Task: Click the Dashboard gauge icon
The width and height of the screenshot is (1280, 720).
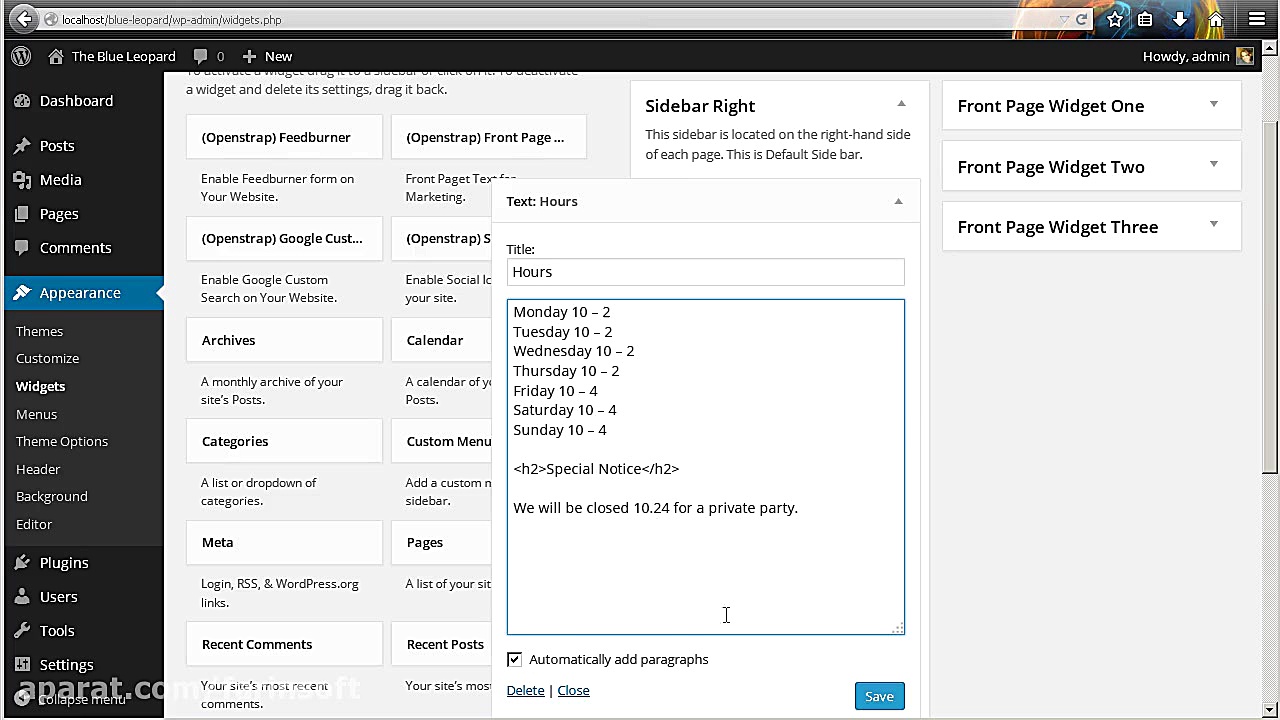Action: (x=22, y=101)
